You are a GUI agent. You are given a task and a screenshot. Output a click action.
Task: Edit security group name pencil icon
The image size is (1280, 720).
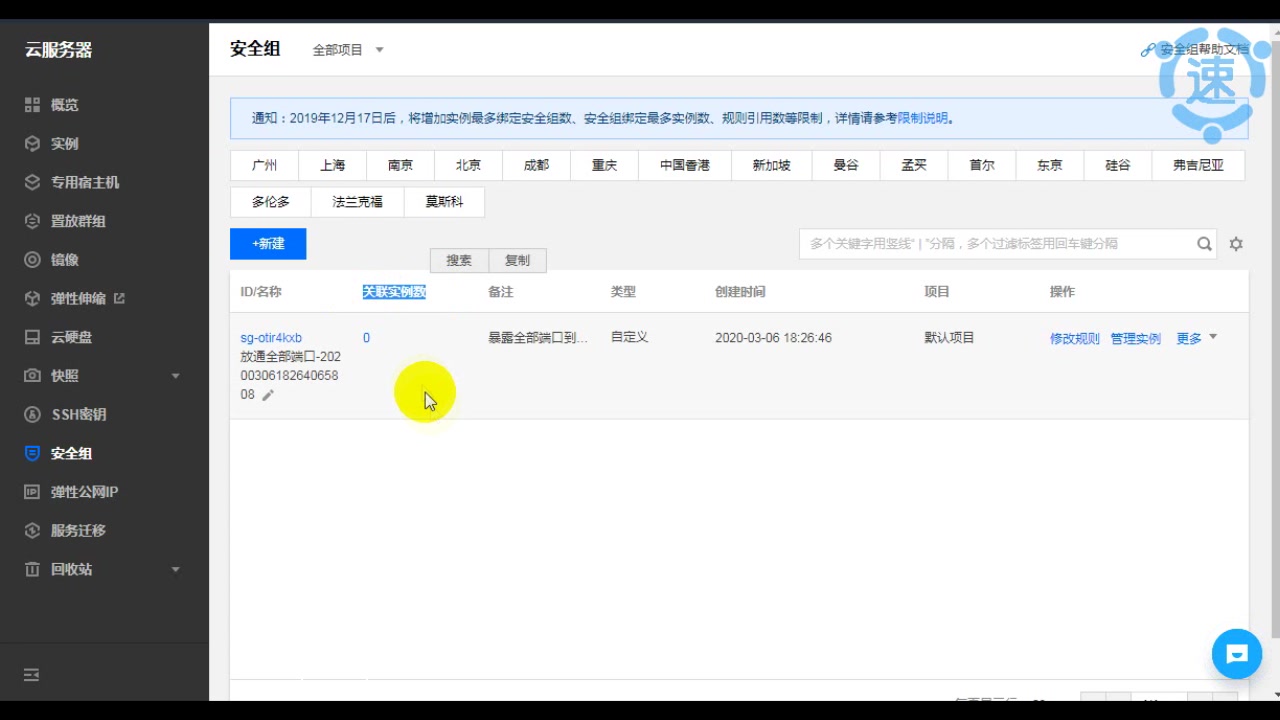(x=267, y=395)
